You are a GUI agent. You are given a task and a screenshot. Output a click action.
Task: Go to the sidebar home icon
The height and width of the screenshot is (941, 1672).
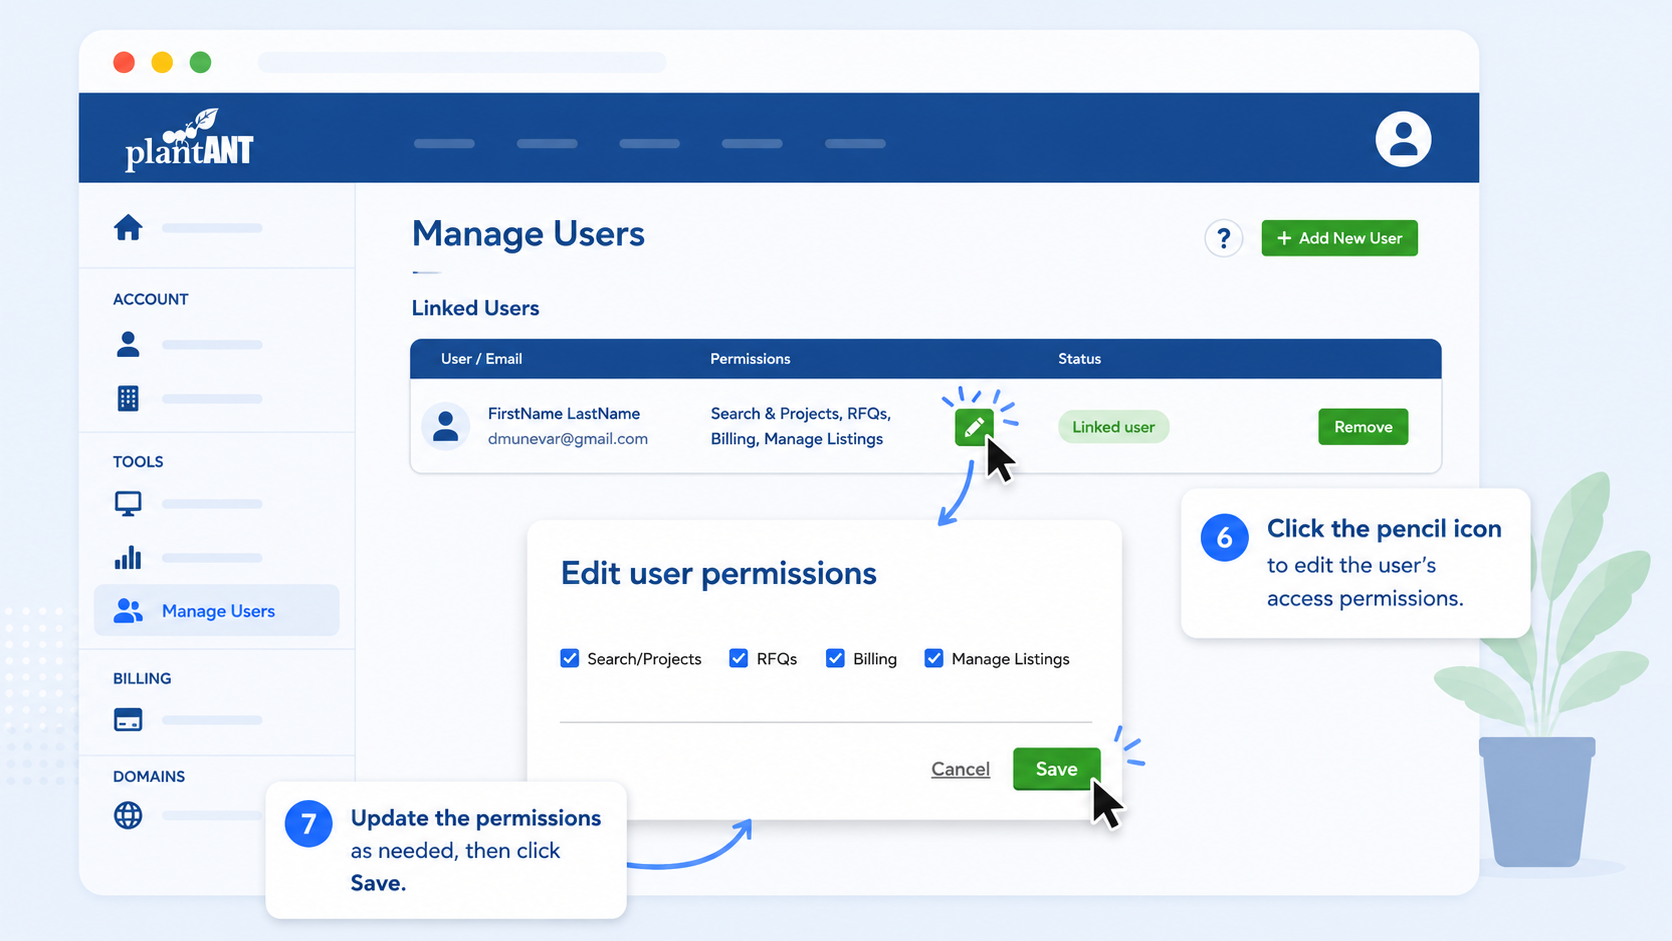click(x=128, y=227)
